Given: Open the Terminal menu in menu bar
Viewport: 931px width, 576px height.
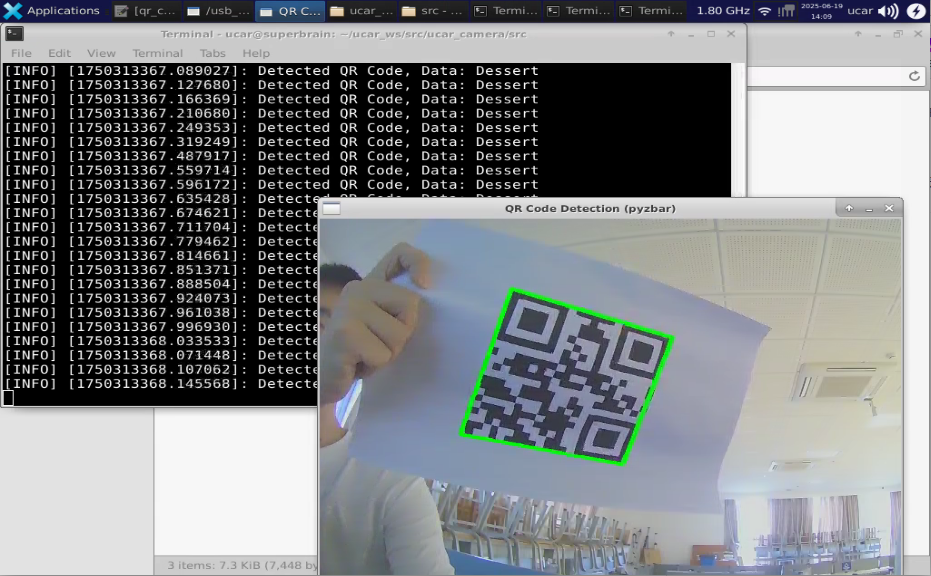Looking at the screenshot, I should pos(157,53).
